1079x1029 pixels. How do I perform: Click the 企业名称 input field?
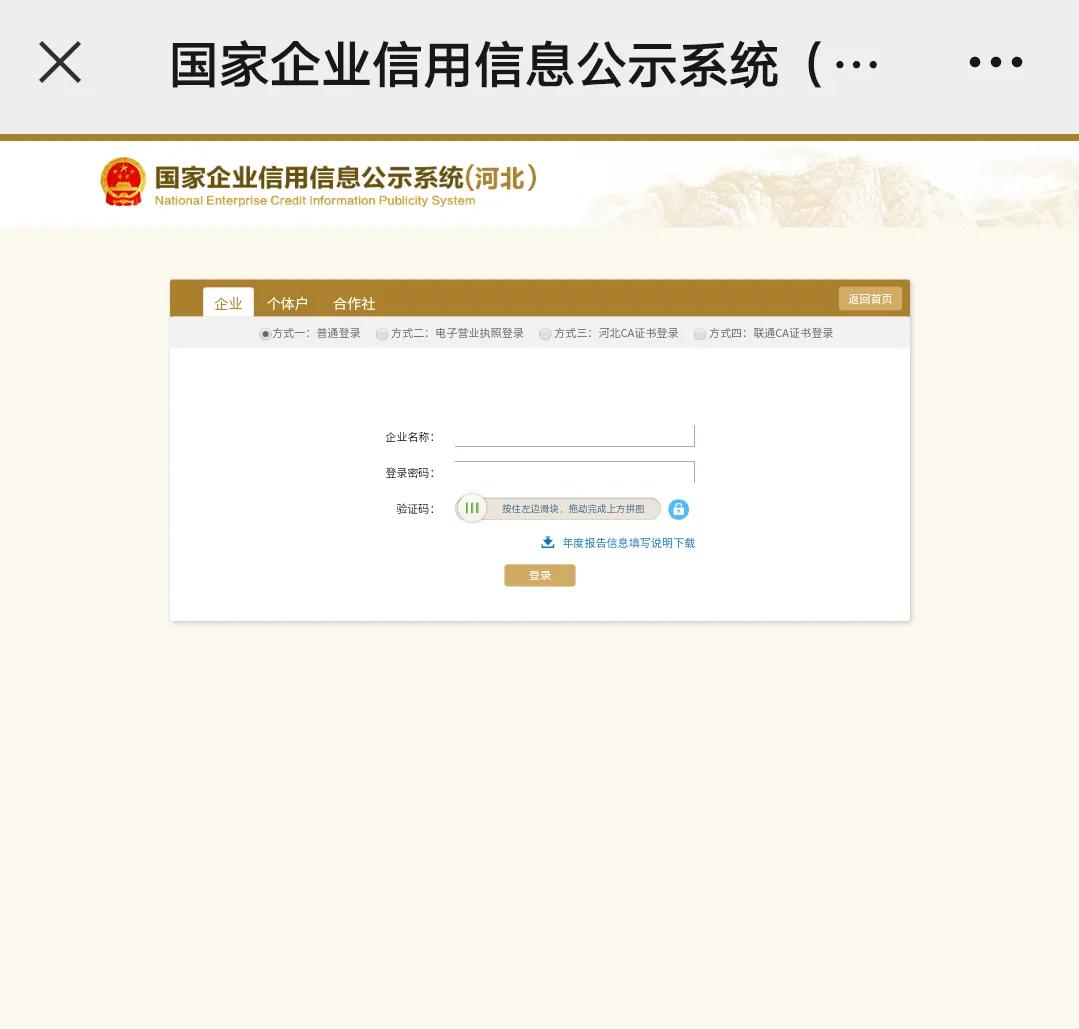coord(574,434)
